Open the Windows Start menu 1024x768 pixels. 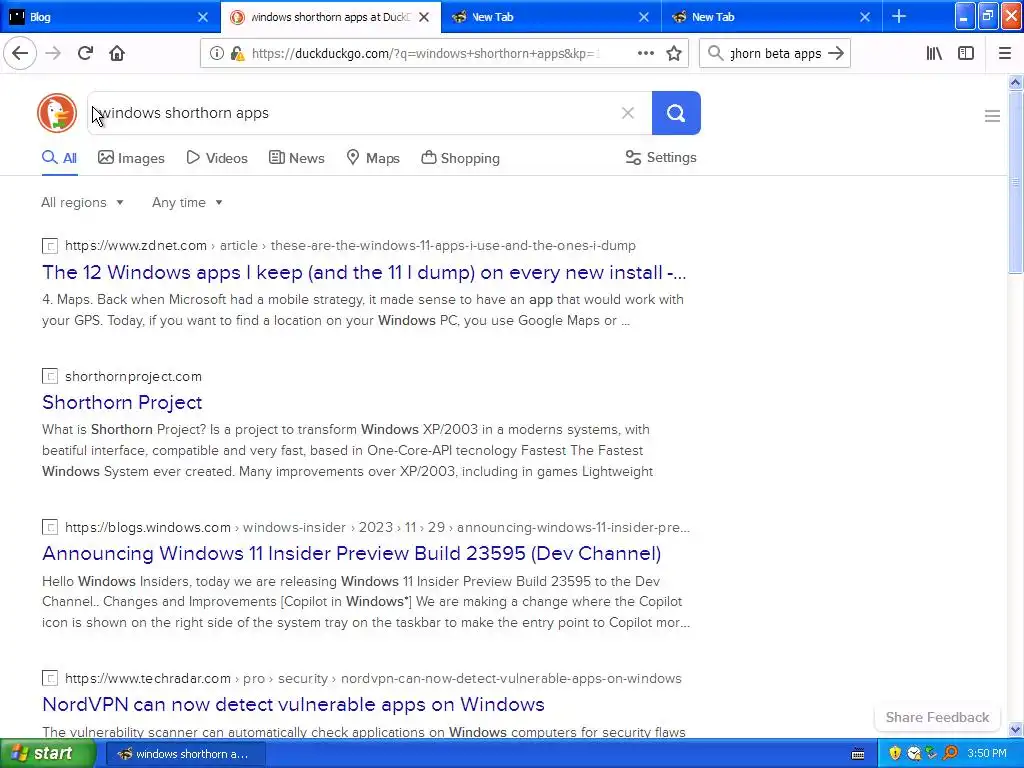click(47, 754)
